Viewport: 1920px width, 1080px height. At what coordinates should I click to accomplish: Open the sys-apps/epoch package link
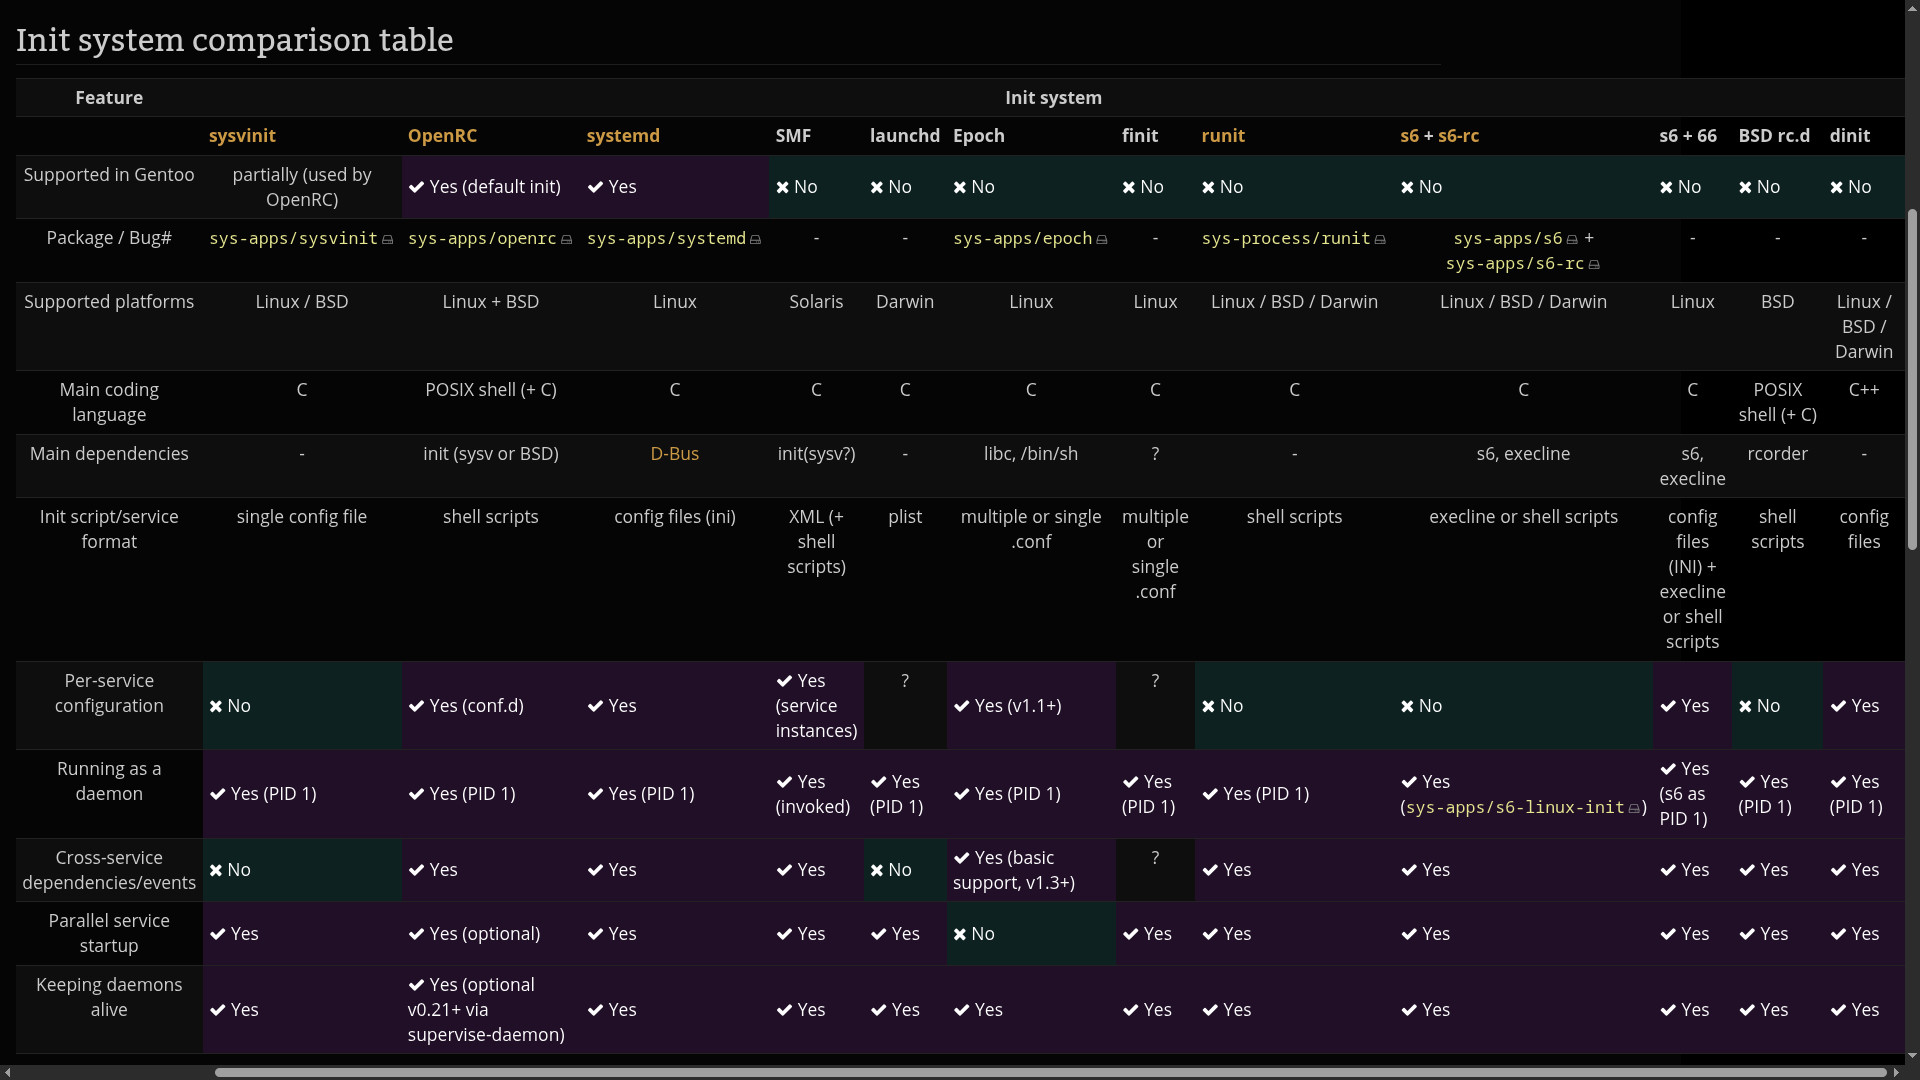tap(1022, 239)
